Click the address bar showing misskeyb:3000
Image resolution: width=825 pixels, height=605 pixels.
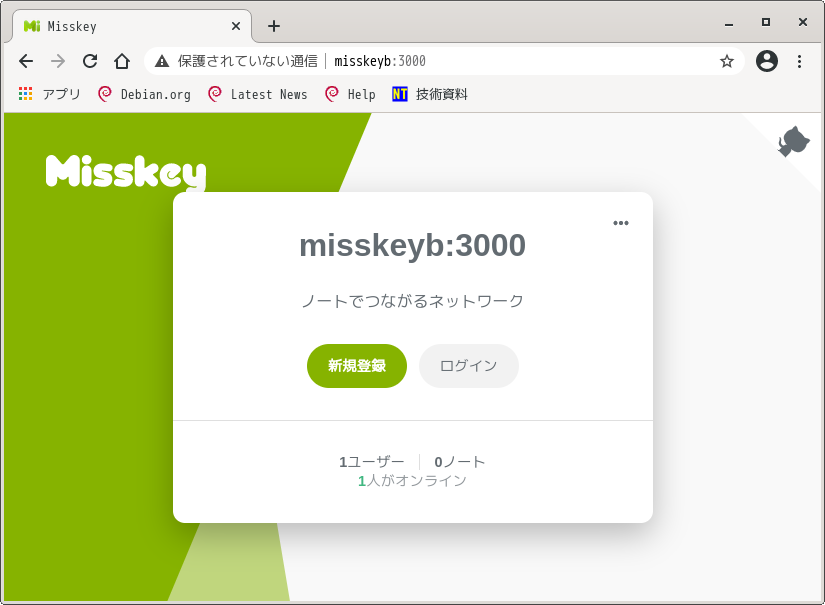tap(444, 62)
